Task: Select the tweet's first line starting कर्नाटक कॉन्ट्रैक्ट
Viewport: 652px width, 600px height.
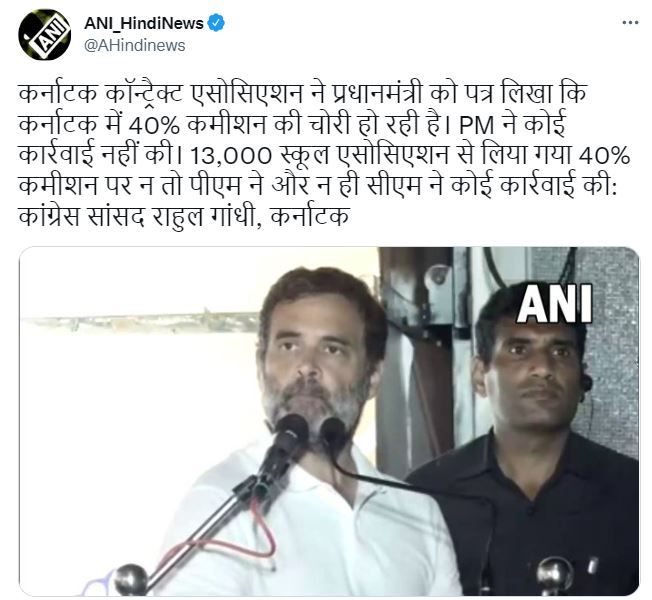Action: [x=302, y=95]
